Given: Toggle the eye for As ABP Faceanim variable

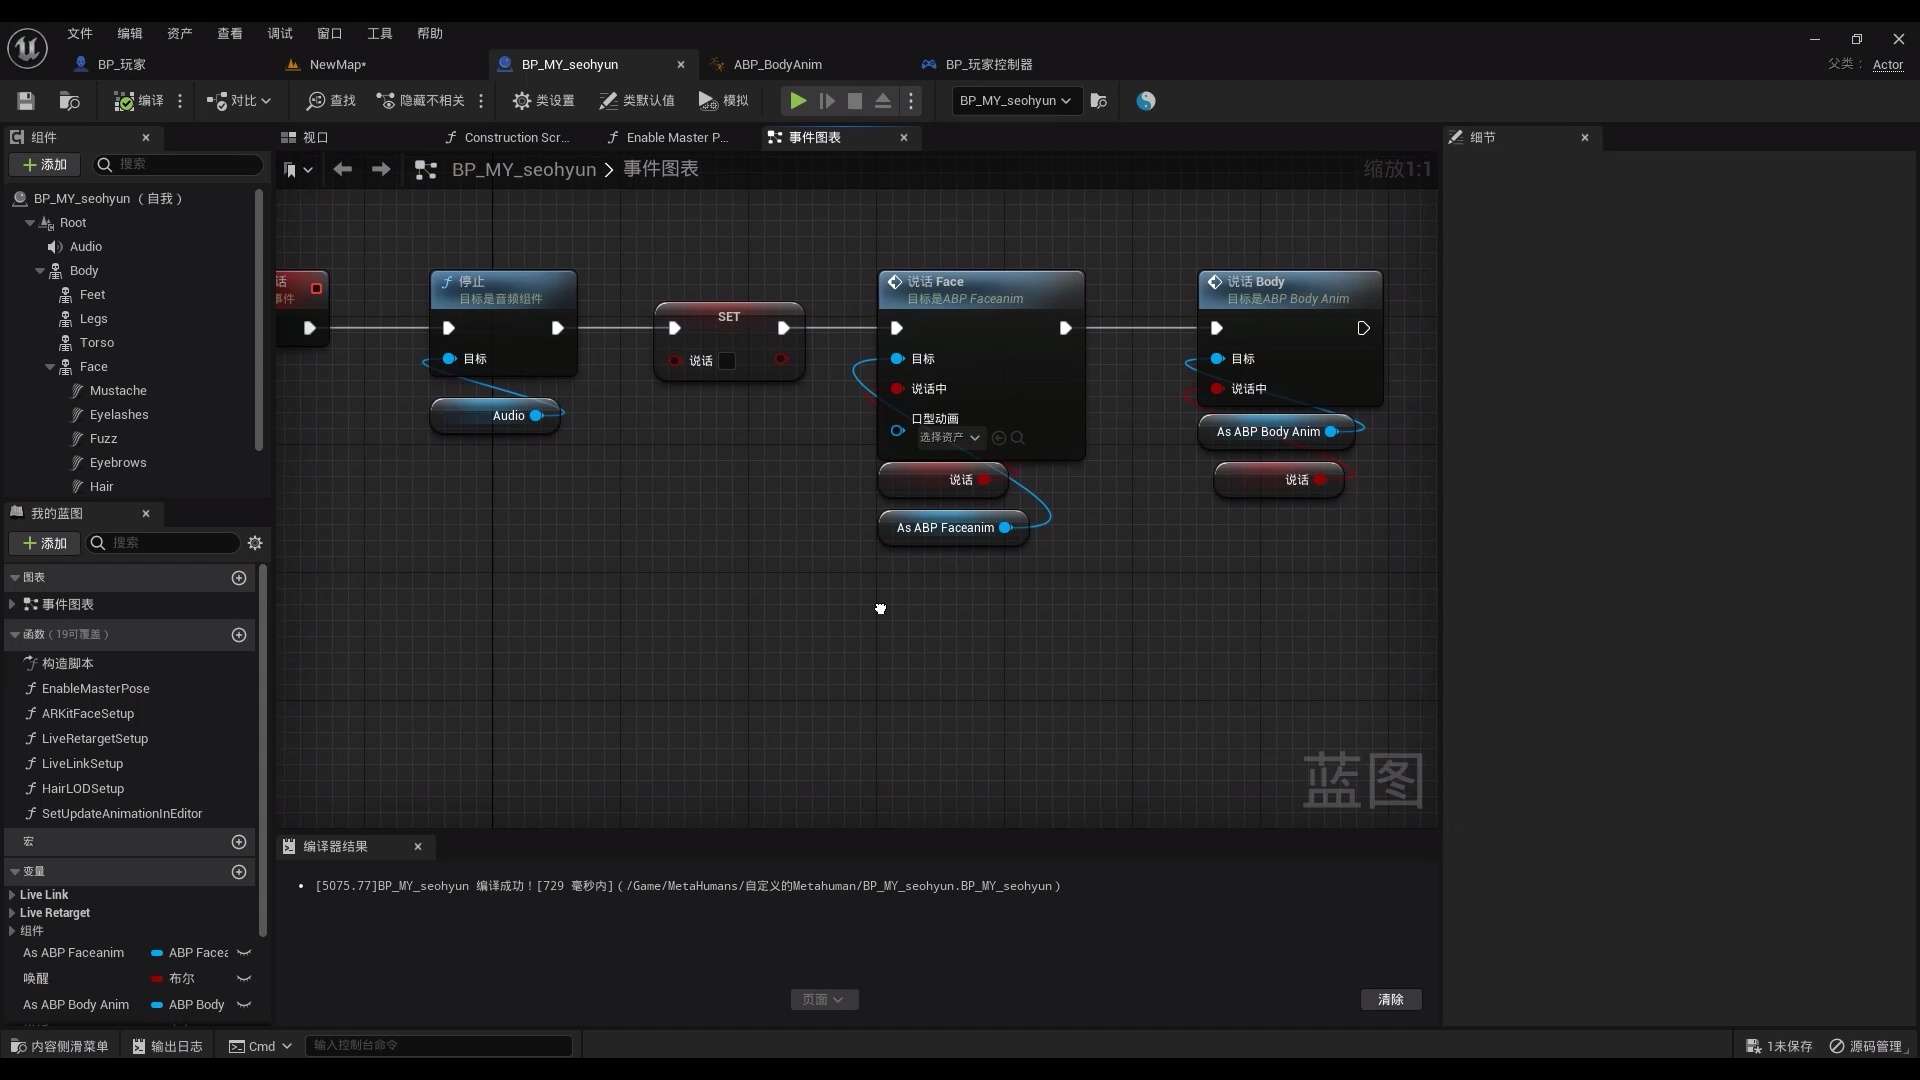Looking at the screenshot, I should coord(244,953).
